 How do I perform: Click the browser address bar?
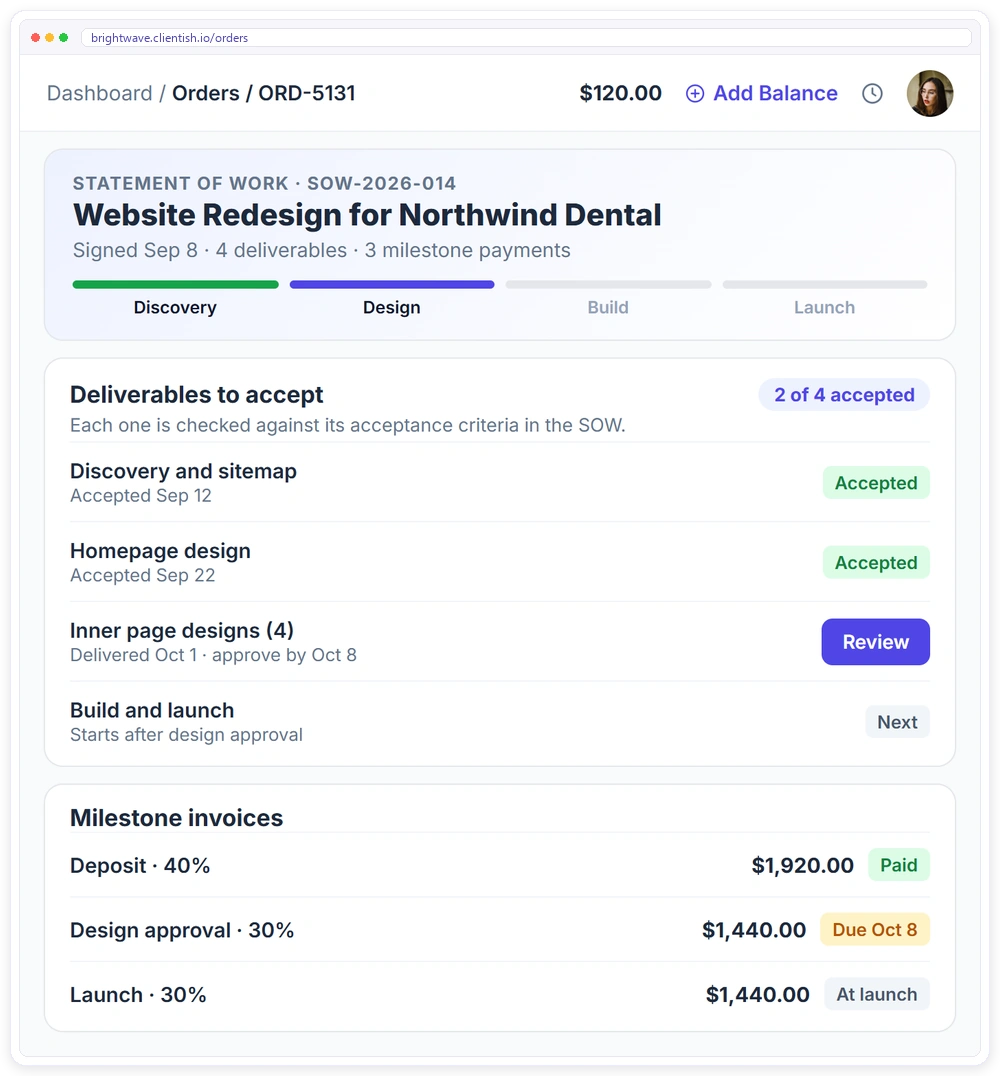coord(526,38)
